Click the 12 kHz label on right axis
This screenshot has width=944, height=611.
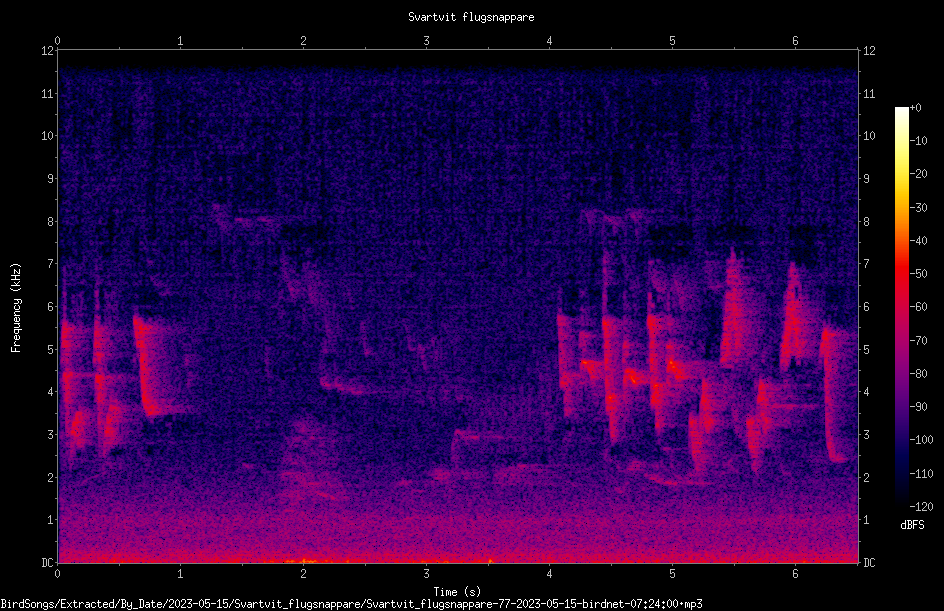(869, 51)
